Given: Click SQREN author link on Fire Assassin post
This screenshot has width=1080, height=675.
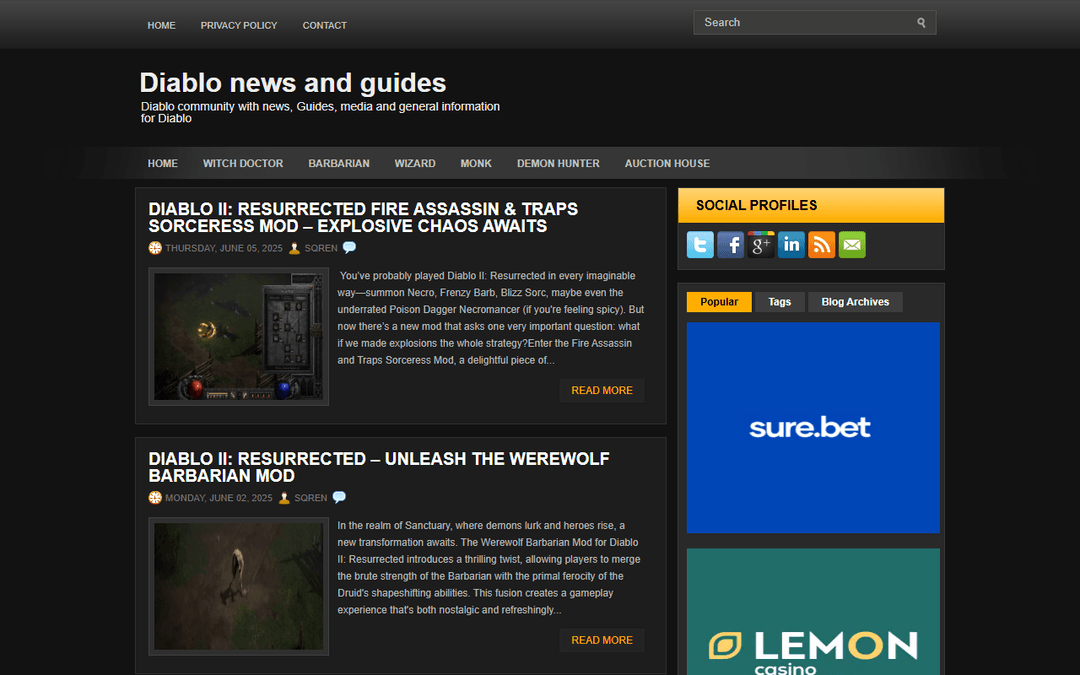Looking at the screenshot, I should pos(321,248).
